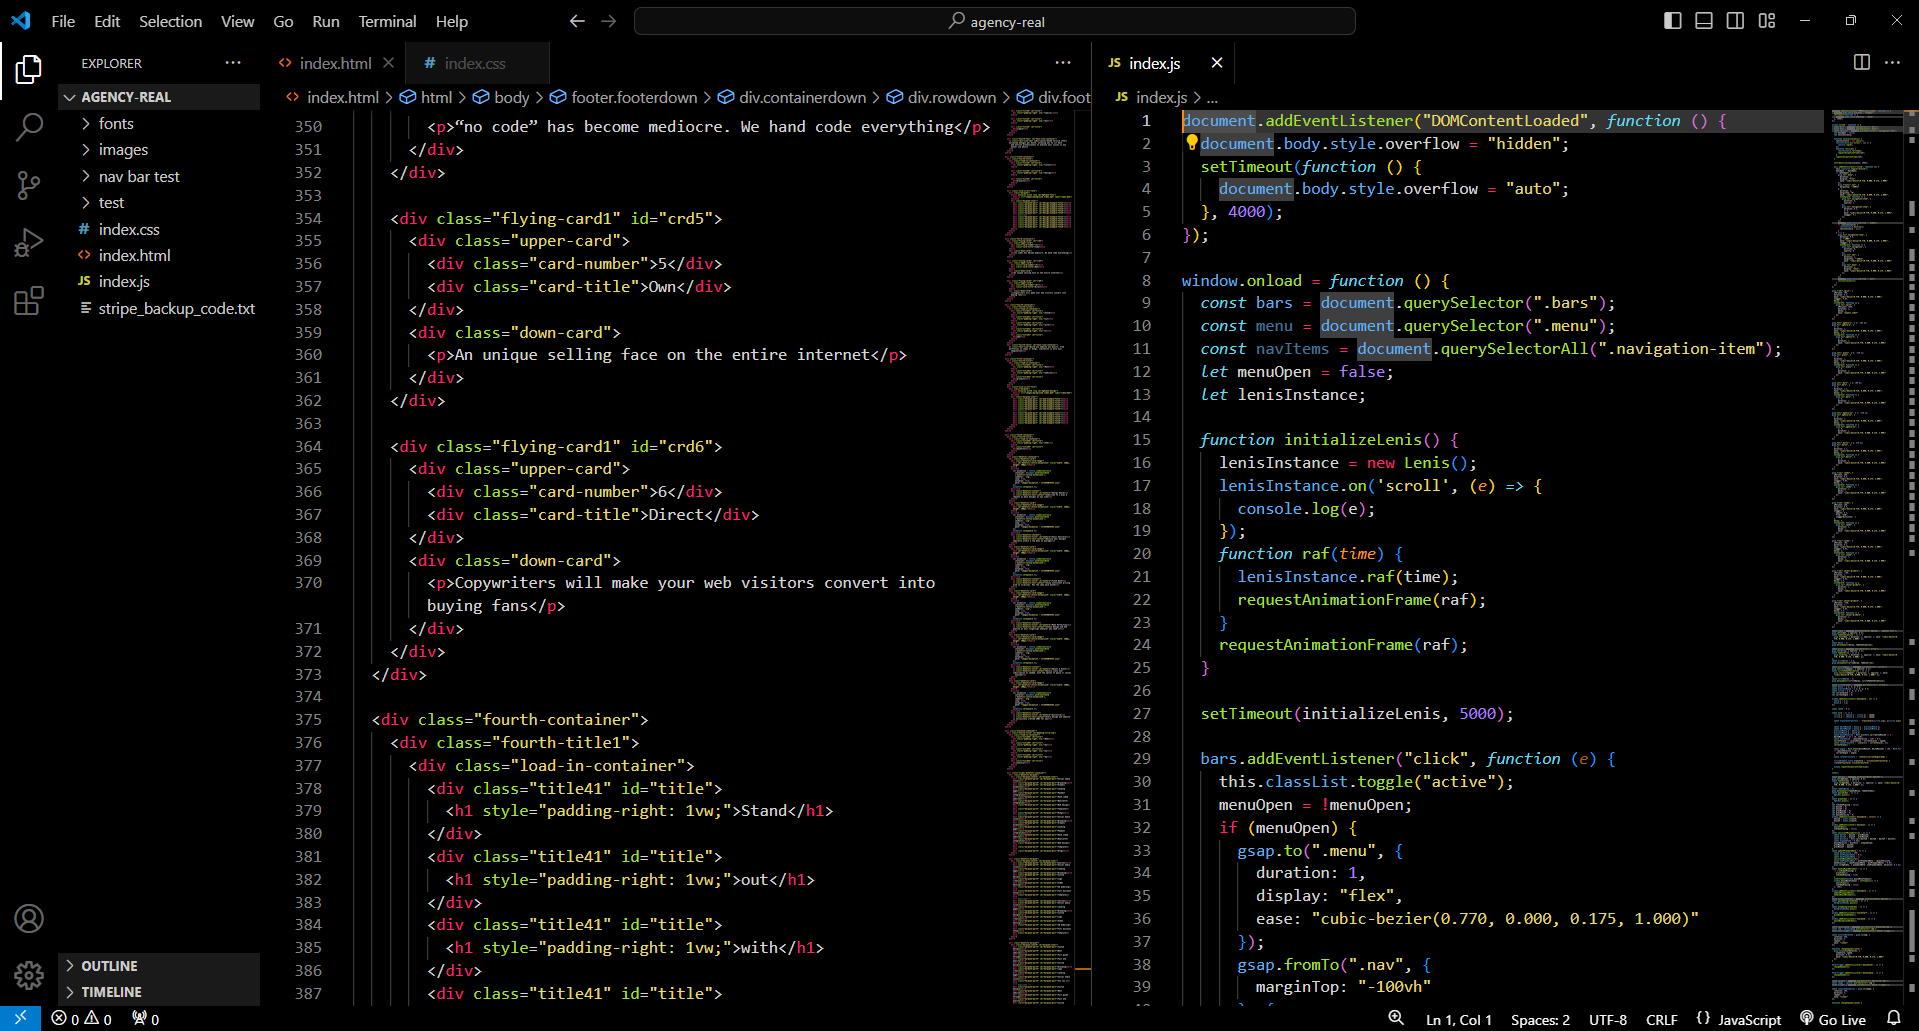Change the UTF-8 file encoding
The image size is (1919, 1031).
point(1608,1019)
